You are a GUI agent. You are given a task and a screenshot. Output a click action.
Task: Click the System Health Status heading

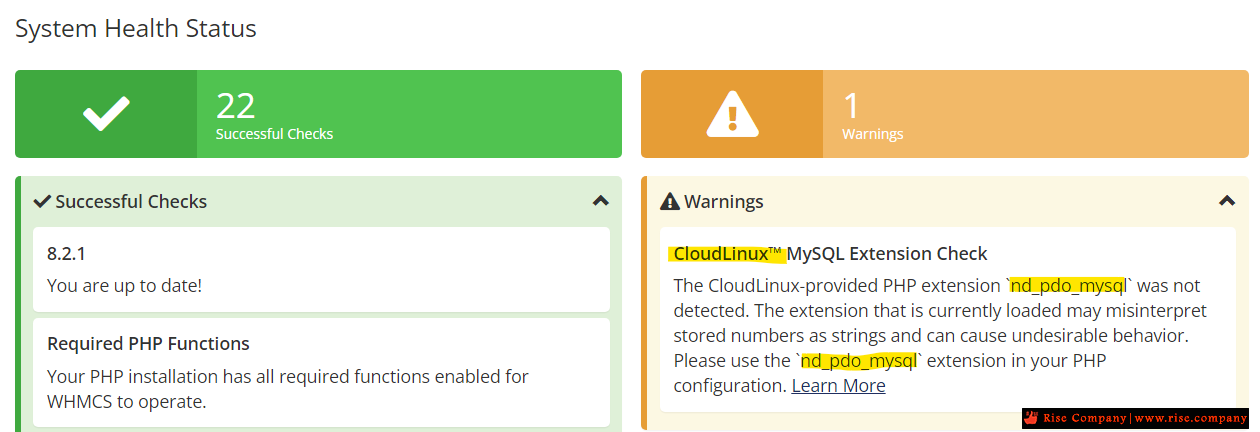coord(136,29)
